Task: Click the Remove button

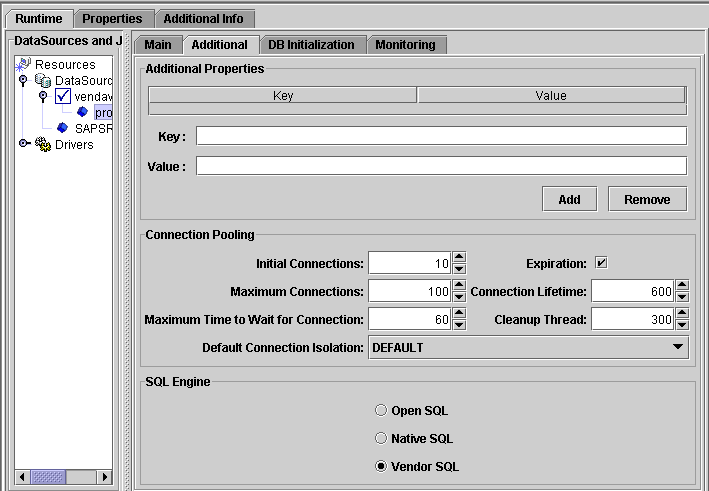Action: click(647, 199)
